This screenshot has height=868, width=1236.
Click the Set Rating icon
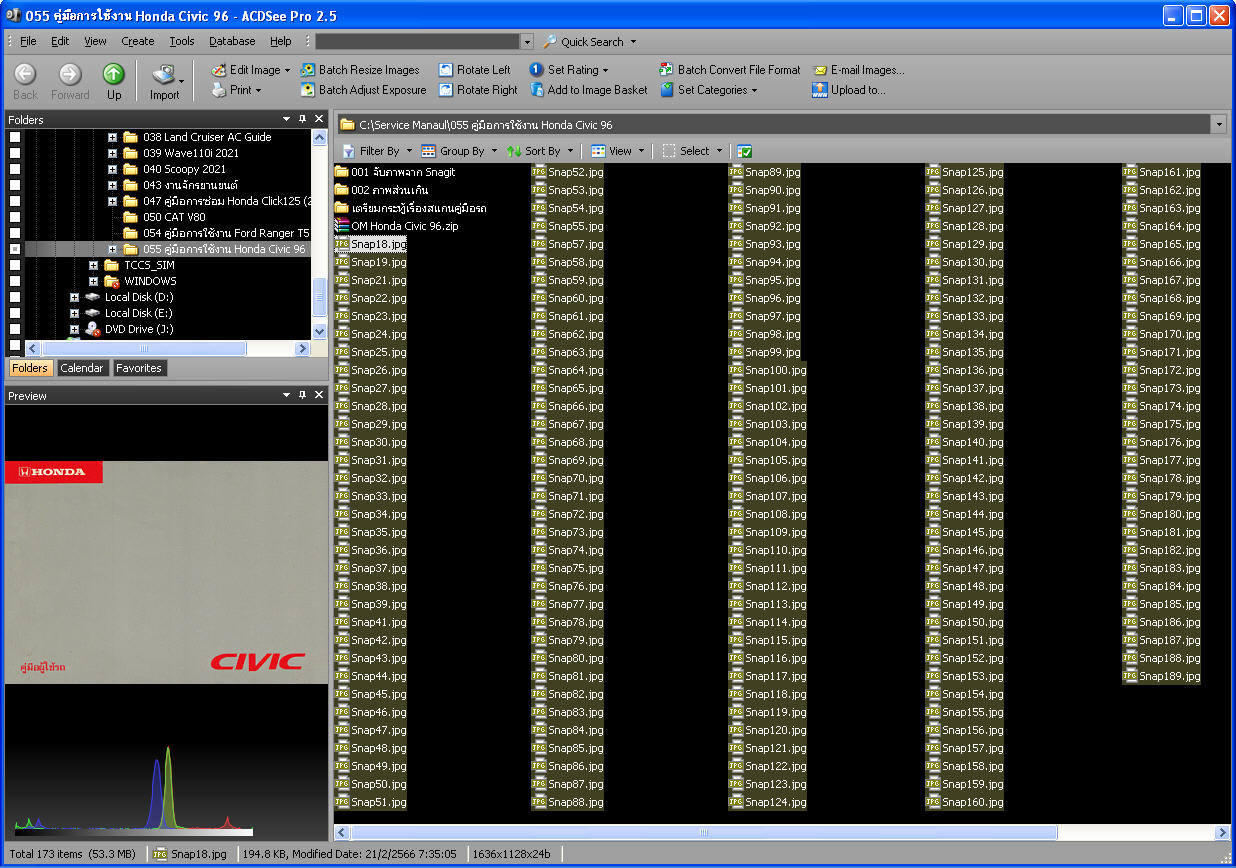536,70
